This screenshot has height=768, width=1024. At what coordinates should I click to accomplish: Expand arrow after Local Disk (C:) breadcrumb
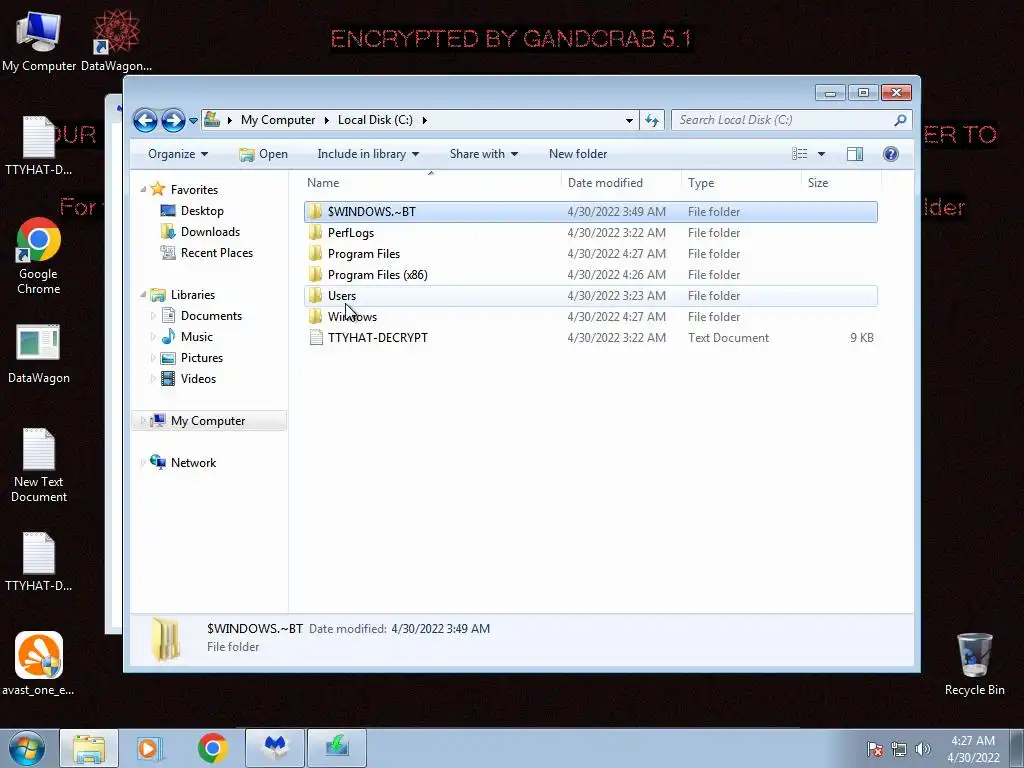[x=424, y=120]
